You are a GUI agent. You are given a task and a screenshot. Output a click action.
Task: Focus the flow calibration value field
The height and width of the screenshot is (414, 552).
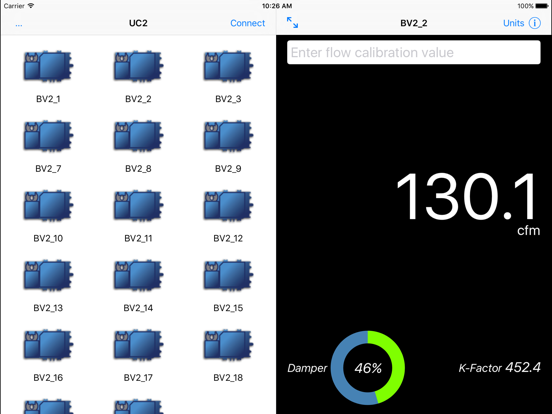(x=414, y=52)
